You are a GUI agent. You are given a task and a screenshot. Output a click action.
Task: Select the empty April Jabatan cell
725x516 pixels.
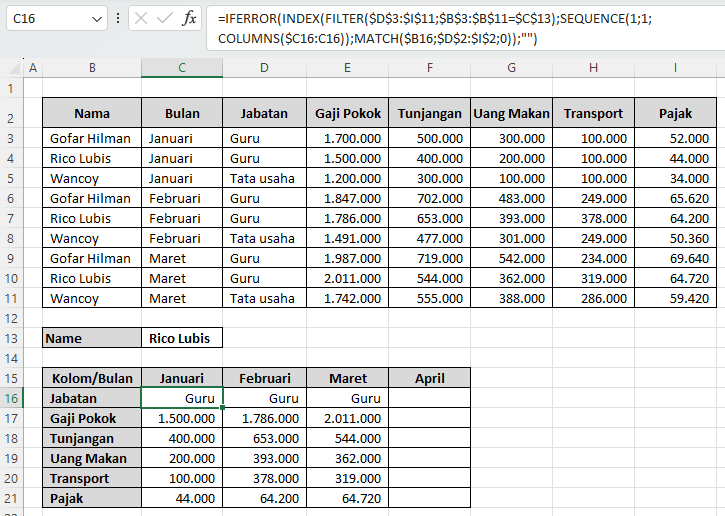(x=429, y=398)
